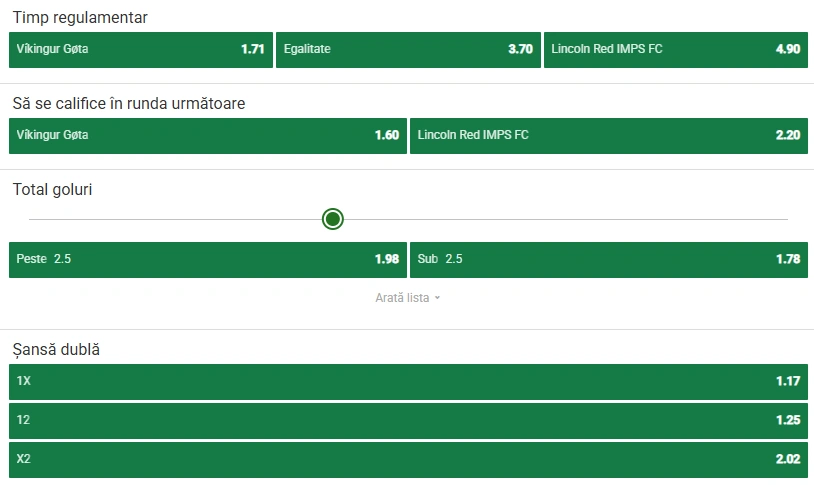Pick Lincoln Red IMPS FC at 4.90
The height and width of the screenshot is (485, 814).
pyautogui.click(x=676, y=50)
